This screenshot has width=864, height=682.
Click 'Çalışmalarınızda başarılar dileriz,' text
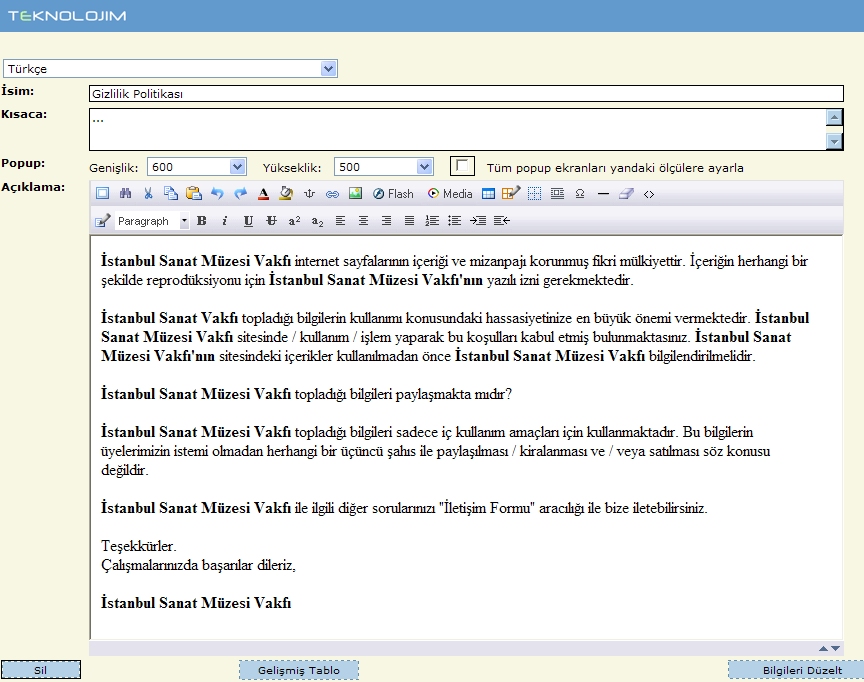pos(198,565)
